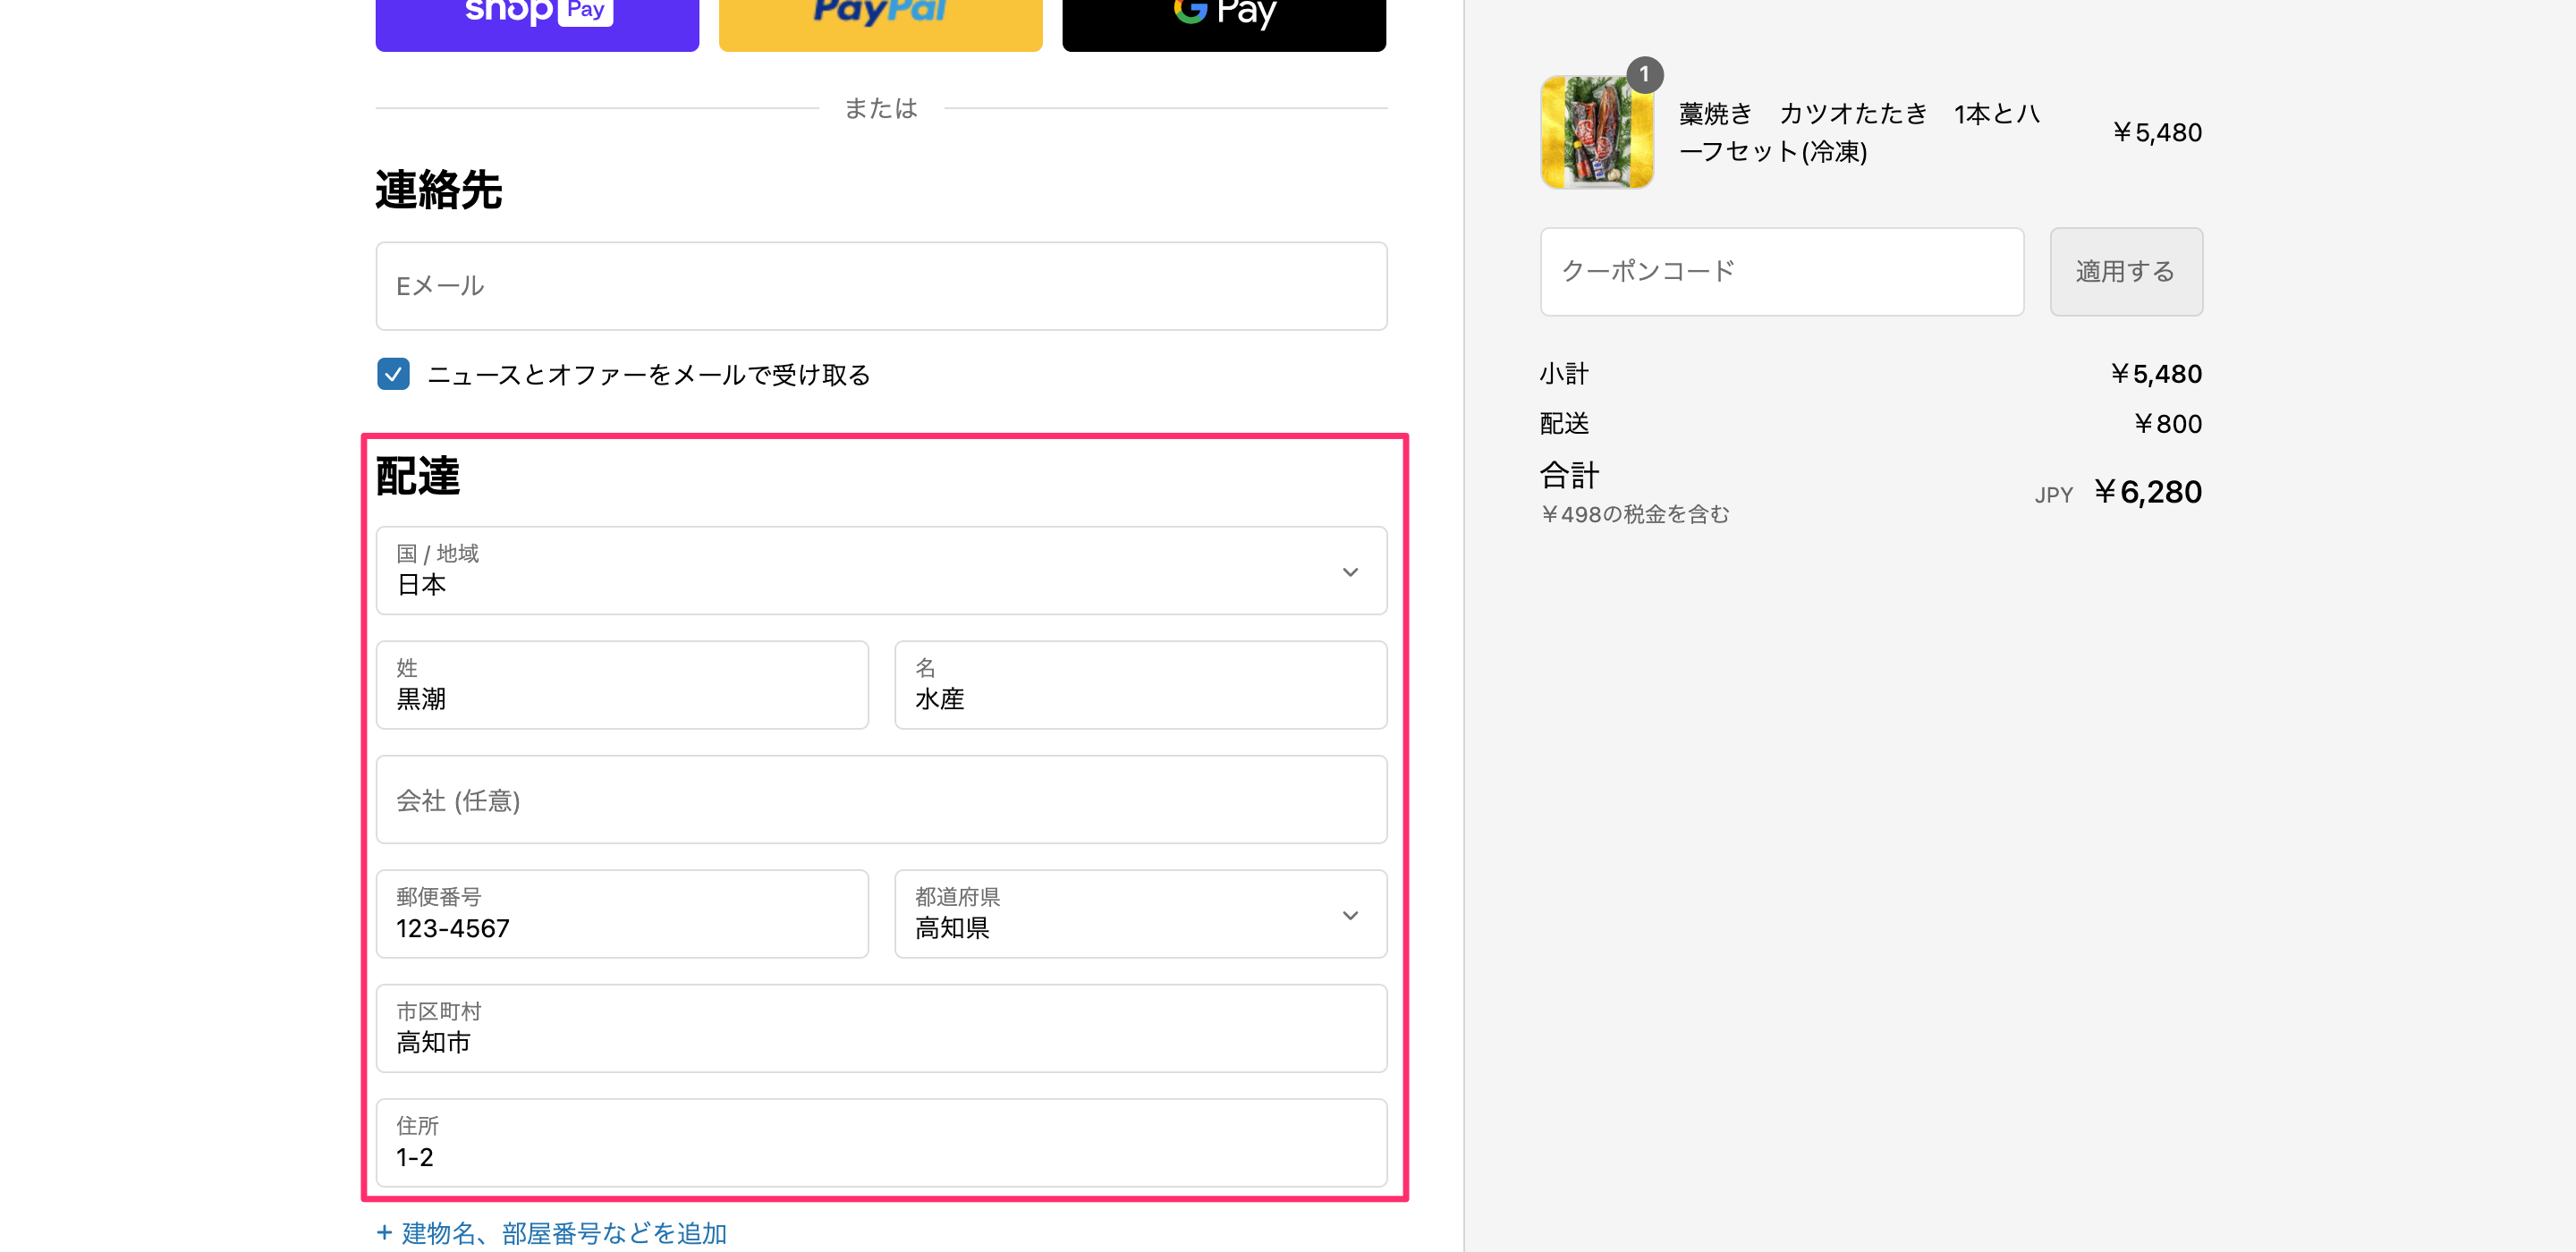Click the 郵便番号 postal code field
The height and width of the screenshot is (1252, 2576).
621,914
